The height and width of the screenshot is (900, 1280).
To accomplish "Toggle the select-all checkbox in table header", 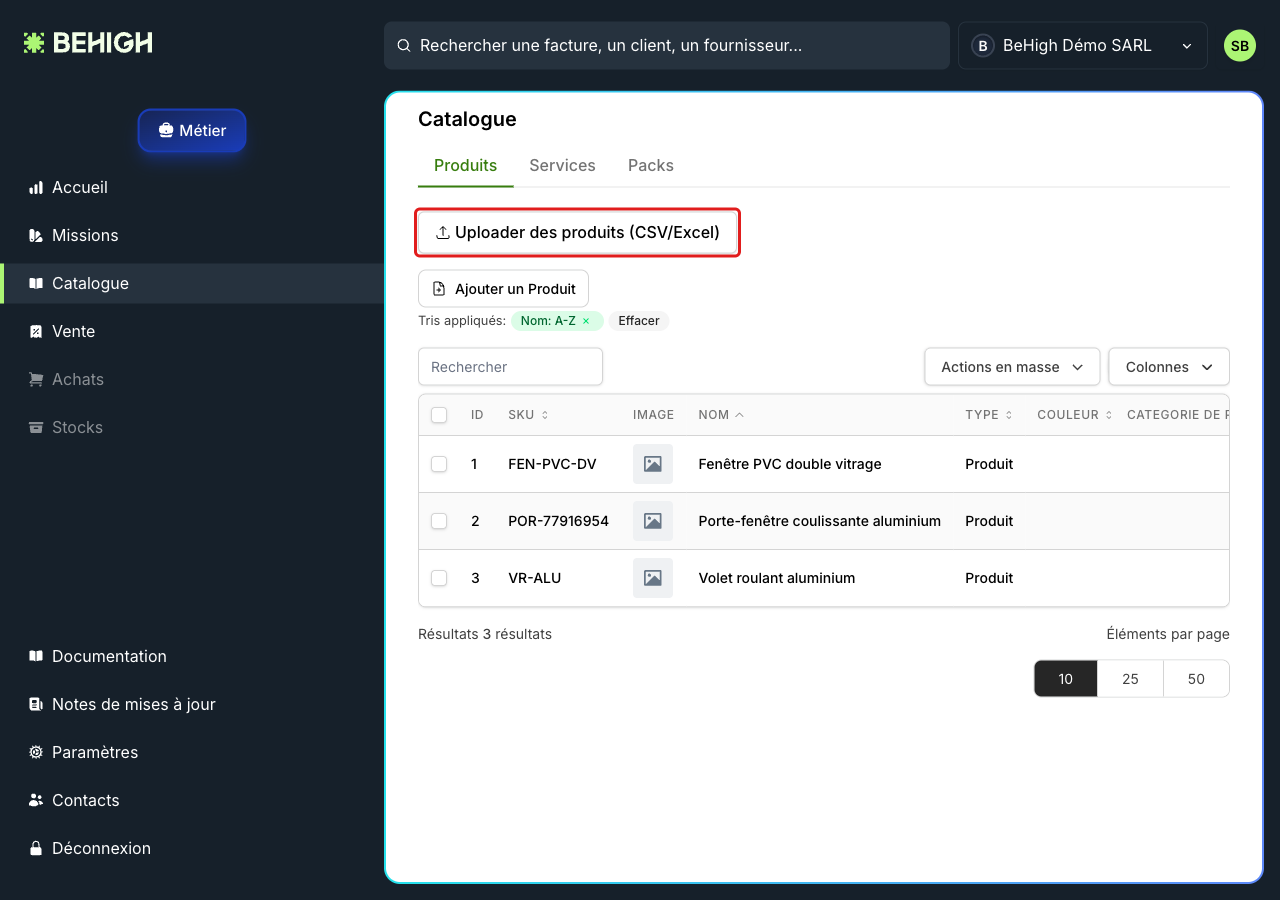I will pyautogui.click(x=439, y=415).
